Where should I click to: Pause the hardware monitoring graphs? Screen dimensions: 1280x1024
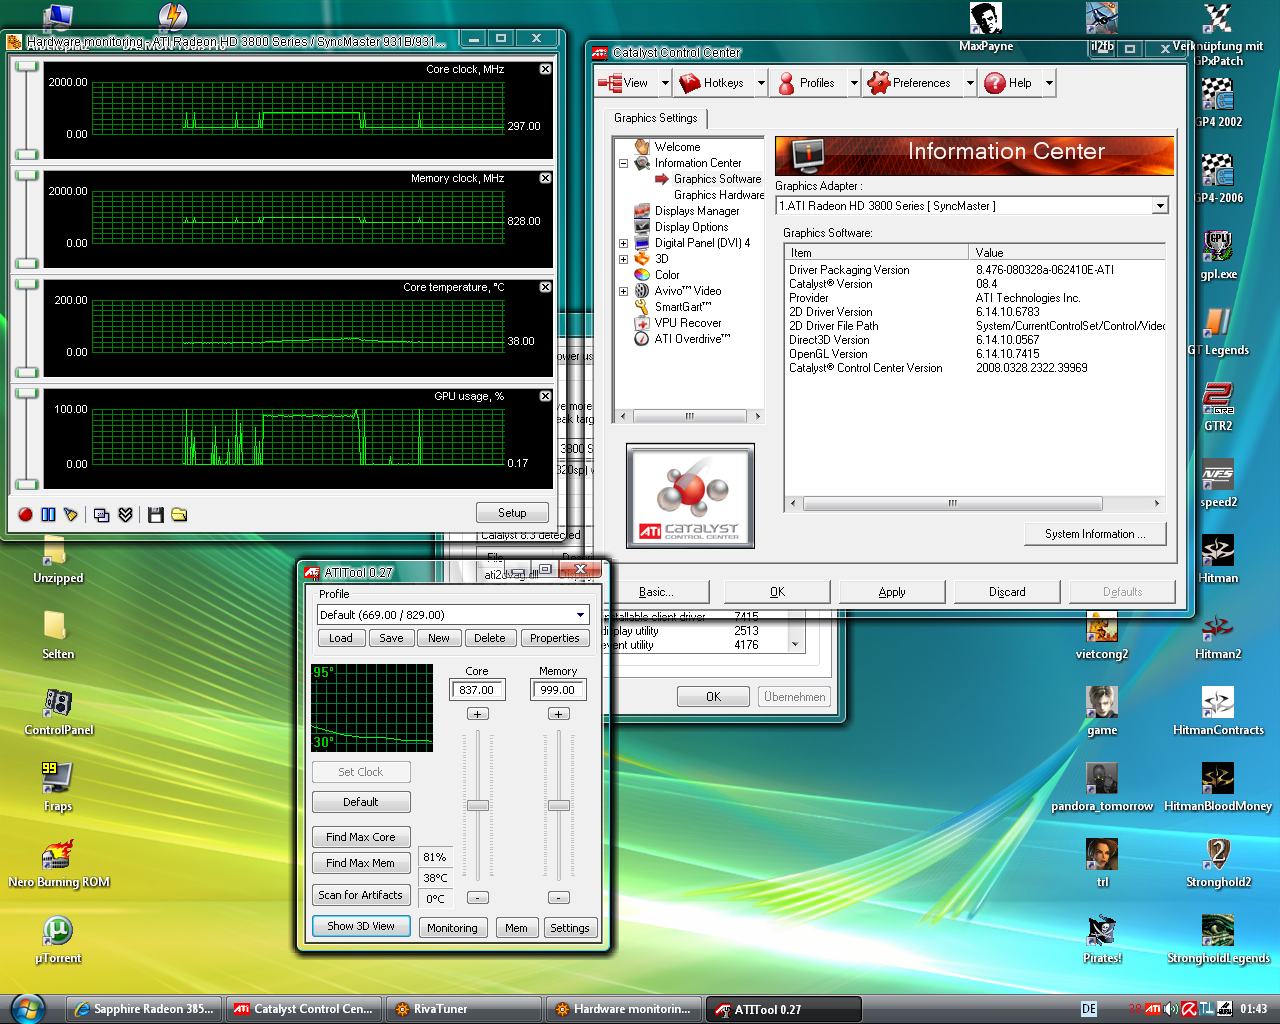pos(48,514)
